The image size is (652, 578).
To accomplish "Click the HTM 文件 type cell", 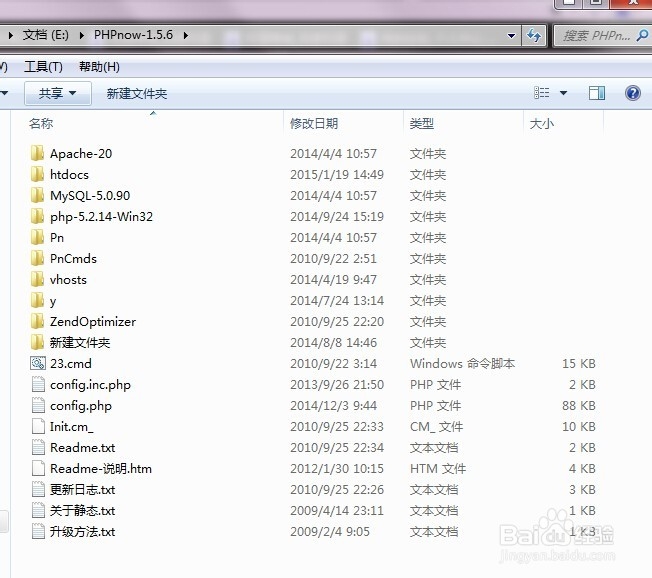I will [438, 469].
